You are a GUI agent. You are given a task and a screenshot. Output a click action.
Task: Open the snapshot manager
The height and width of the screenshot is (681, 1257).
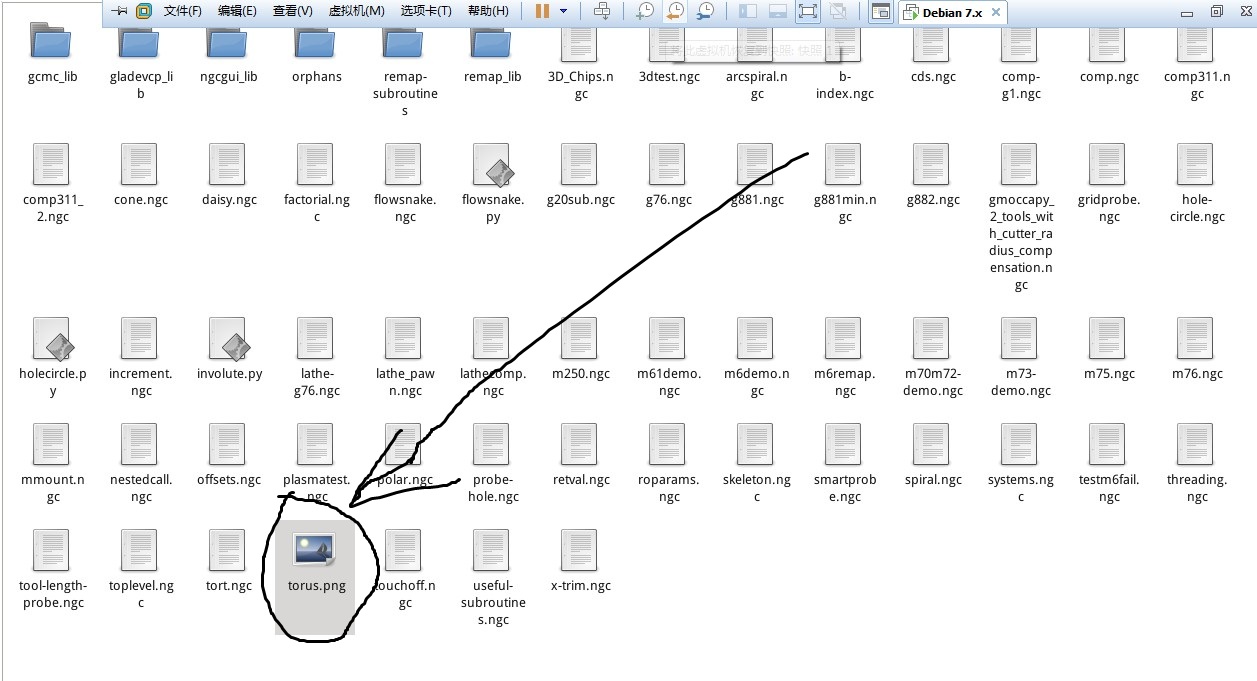pos(704,11)
